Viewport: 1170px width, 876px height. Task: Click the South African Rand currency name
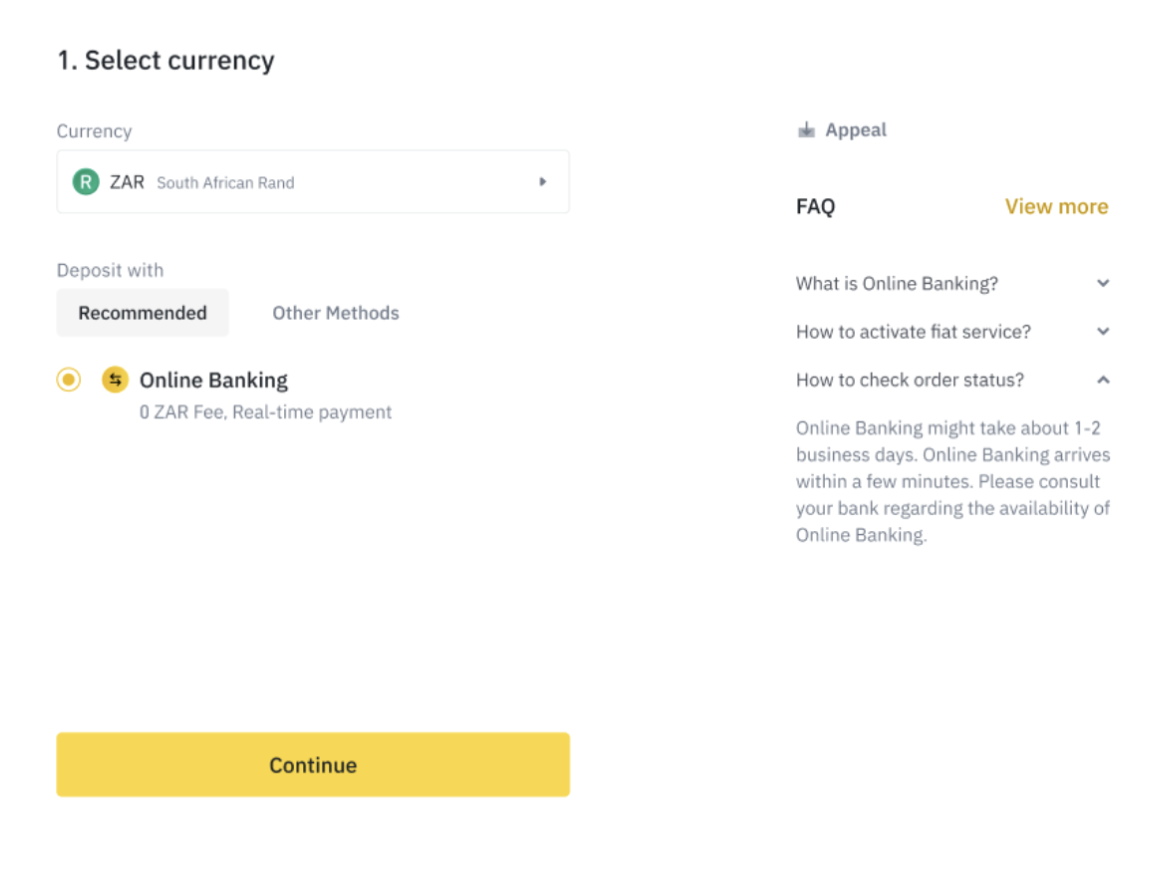pos(226,183)
